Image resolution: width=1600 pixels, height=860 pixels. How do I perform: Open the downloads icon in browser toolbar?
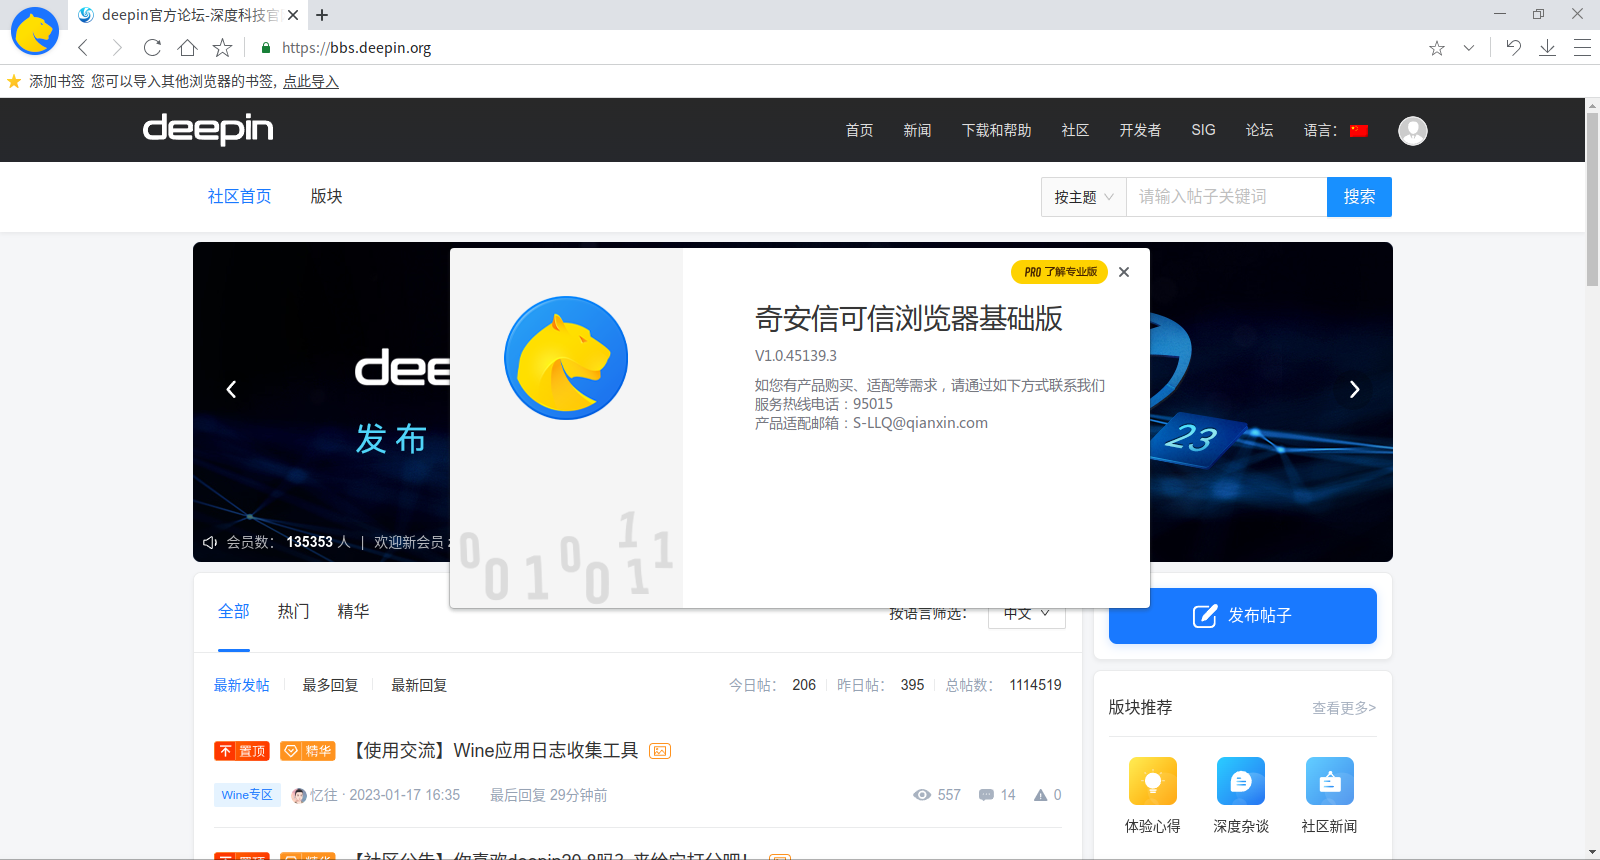(x=1547, y=47)
